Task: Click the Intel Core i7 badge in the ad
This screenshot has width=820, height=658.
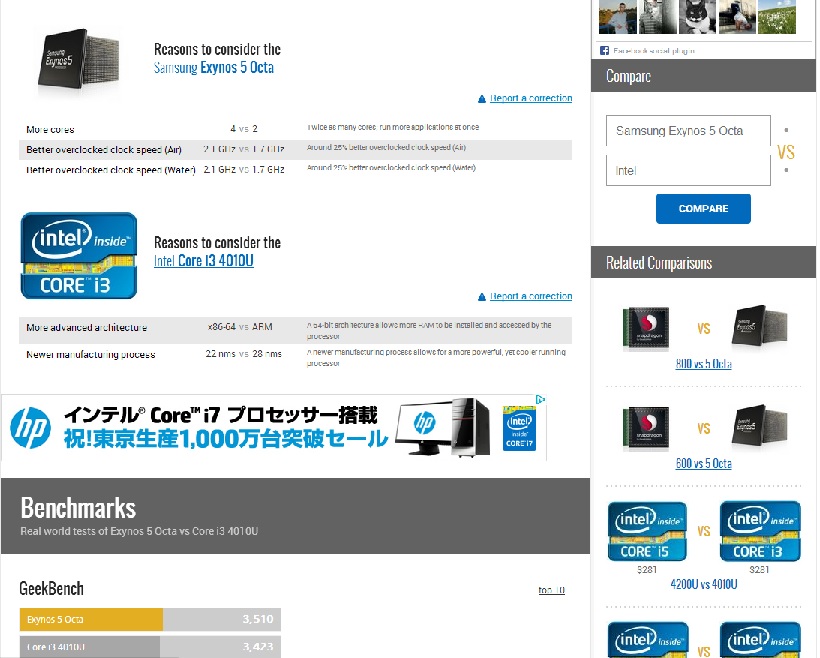Action: [519, 428]
